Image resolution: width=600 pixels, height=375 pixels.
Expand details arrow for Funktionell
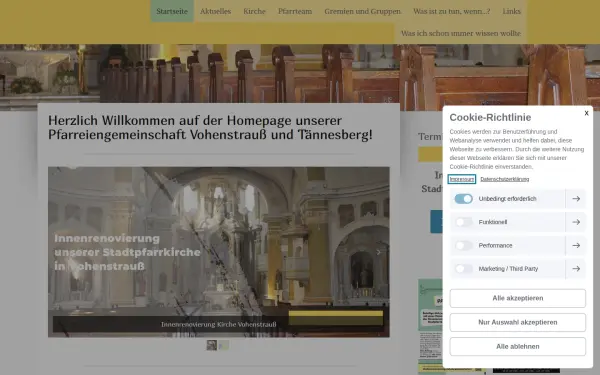coord(576,222)
